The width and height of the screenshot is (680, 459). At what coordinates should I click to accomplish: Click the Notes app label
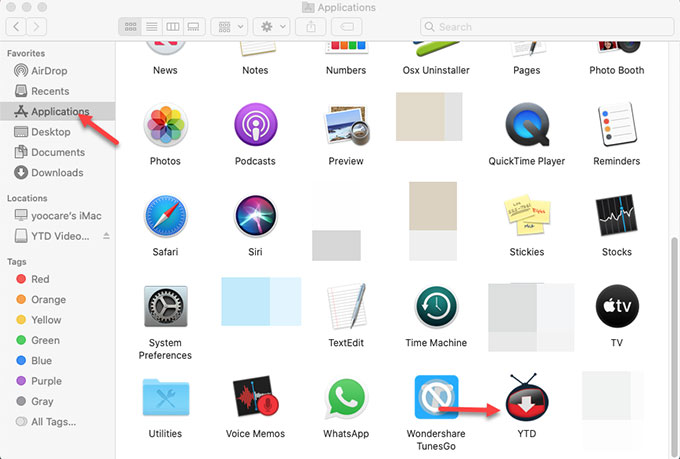(255, 70)
